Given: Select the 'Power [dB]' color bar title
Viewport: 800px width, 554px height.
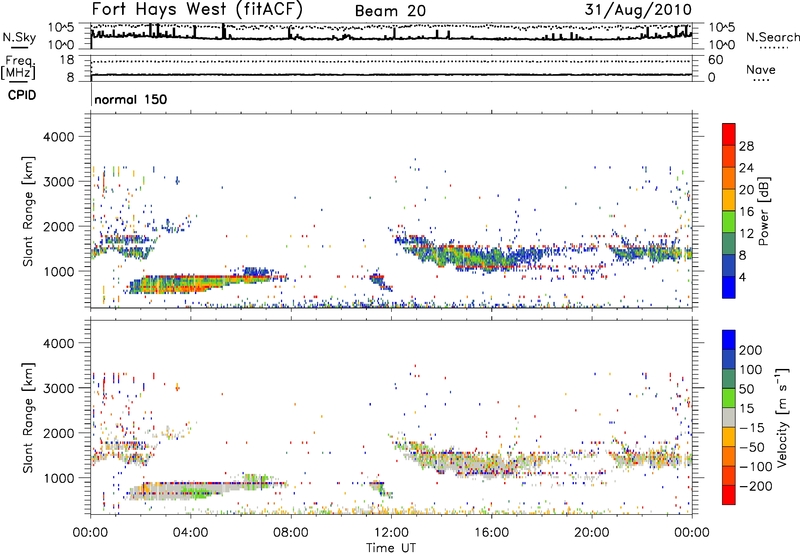Looking at the screenshot, I should (x=763, y=211).
